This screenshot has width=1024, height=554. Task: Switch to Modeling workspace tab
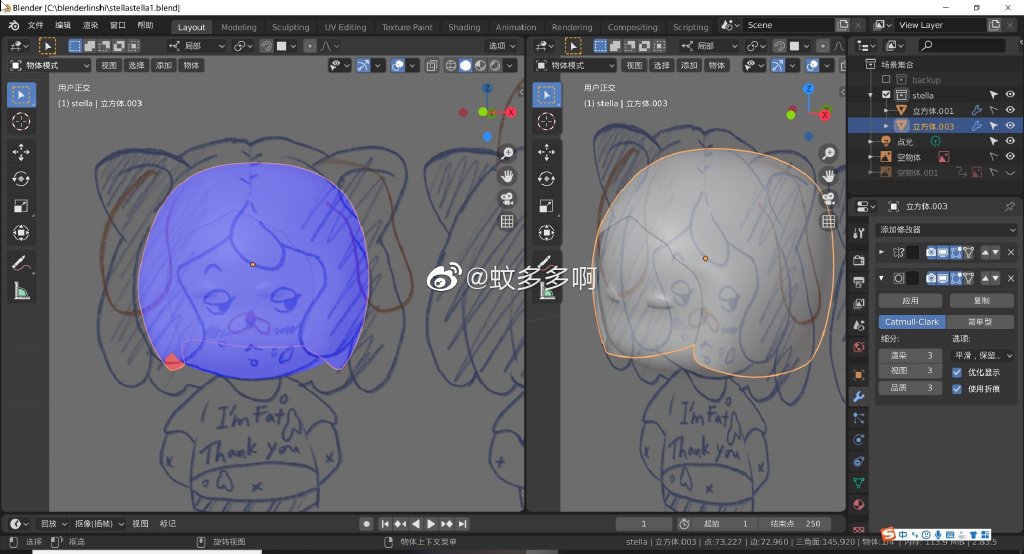238,27
